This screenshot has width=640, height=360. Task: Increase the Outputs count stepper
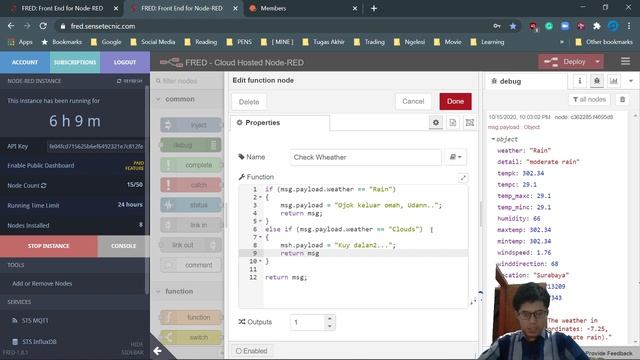coord(329,318)
